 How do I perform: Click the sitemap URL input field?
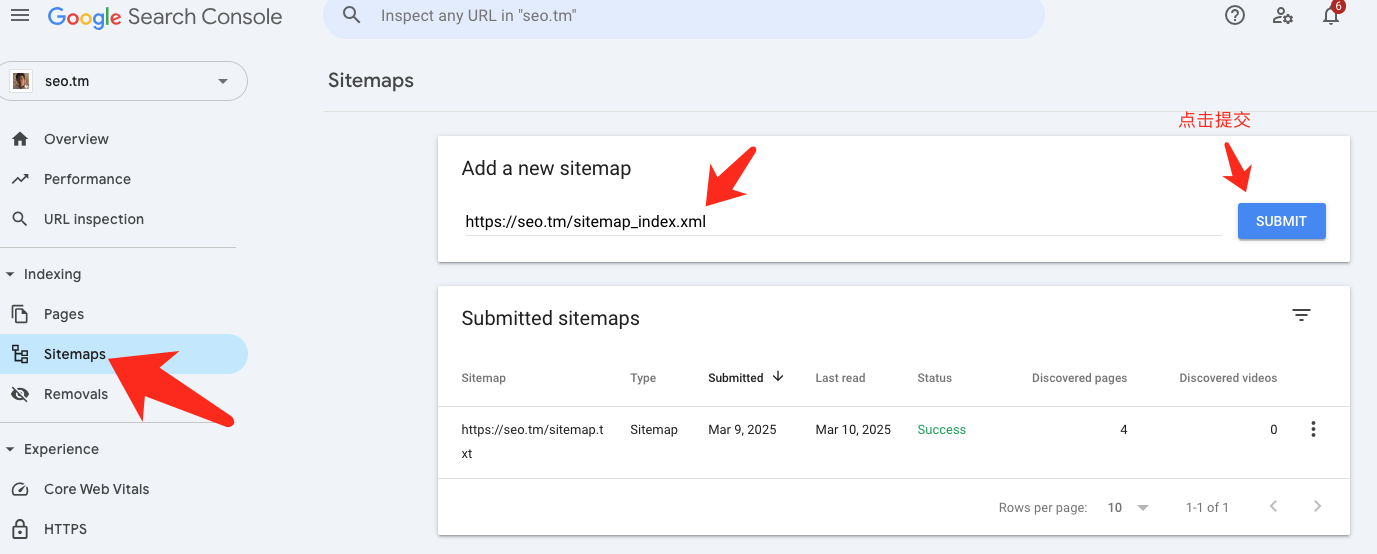(840, 222)
